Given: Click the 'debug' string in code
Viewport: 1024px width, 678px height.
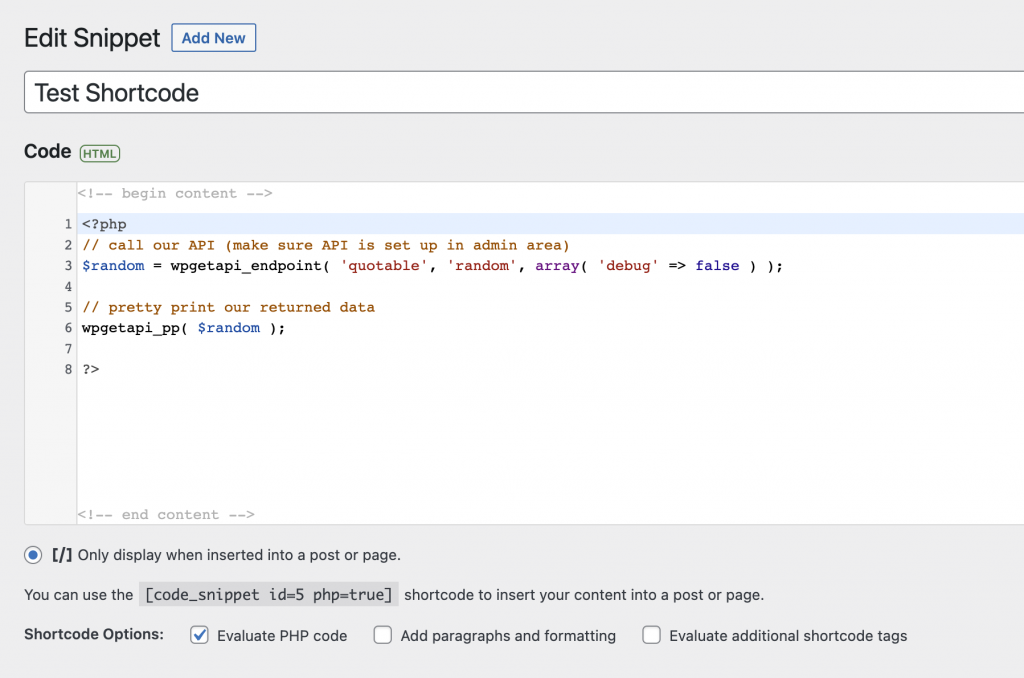Looking at the screenshot, I should tap(628, 266).
